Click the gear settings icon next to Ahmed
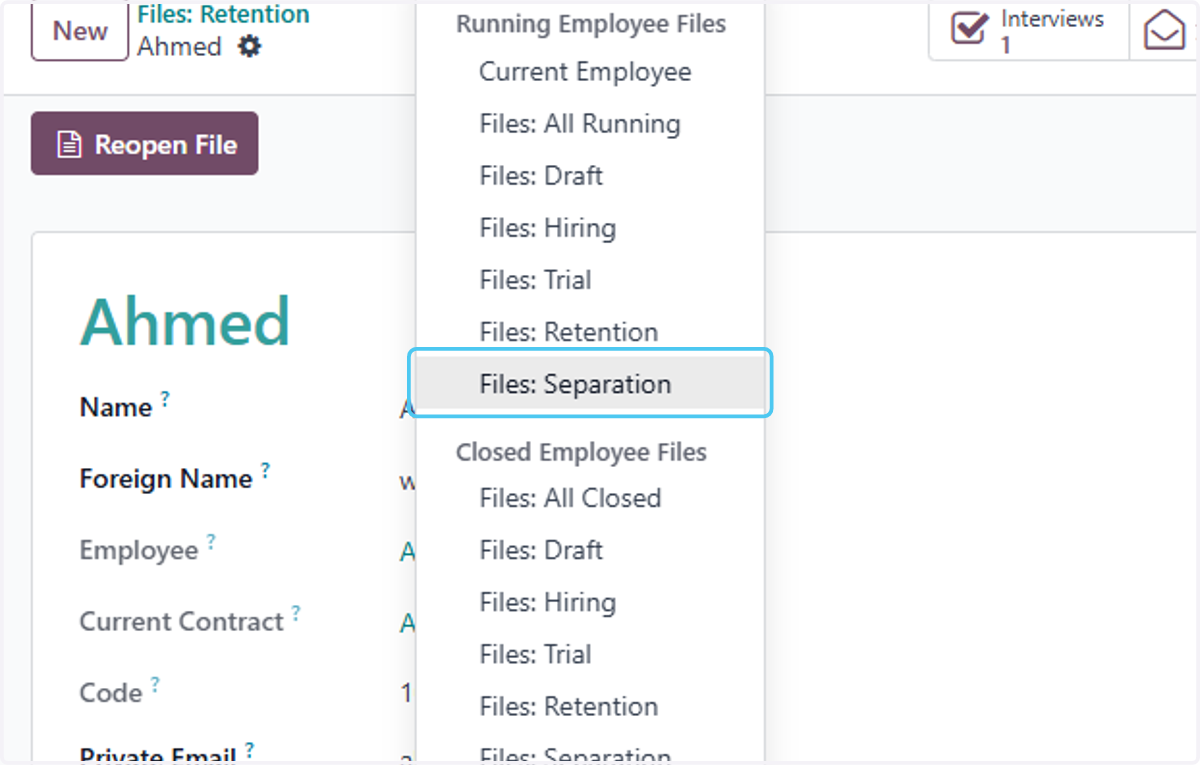This screenshot has width=1200, height=765. coord(249,46)
